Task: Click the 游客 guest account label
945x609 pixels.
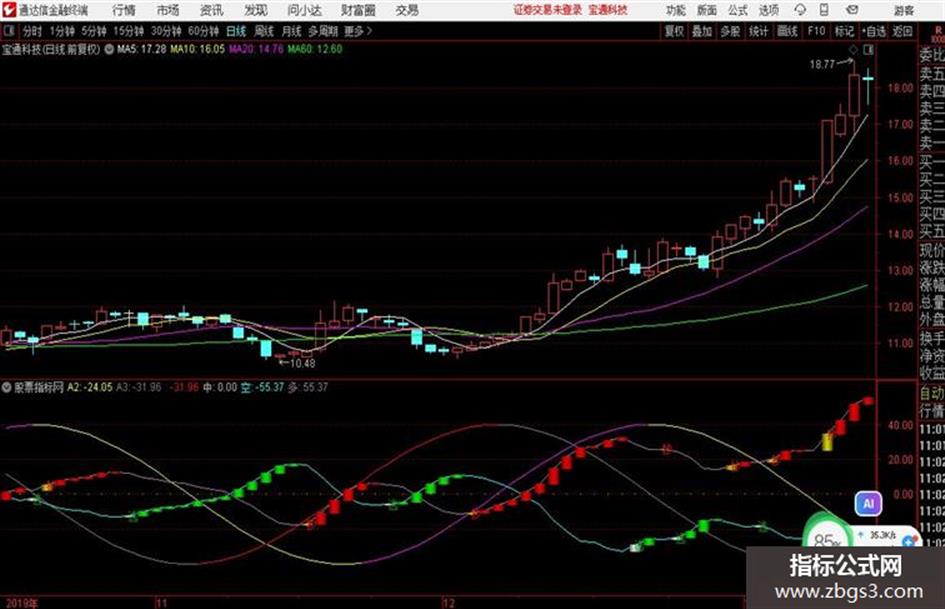Action: [904, 10]
